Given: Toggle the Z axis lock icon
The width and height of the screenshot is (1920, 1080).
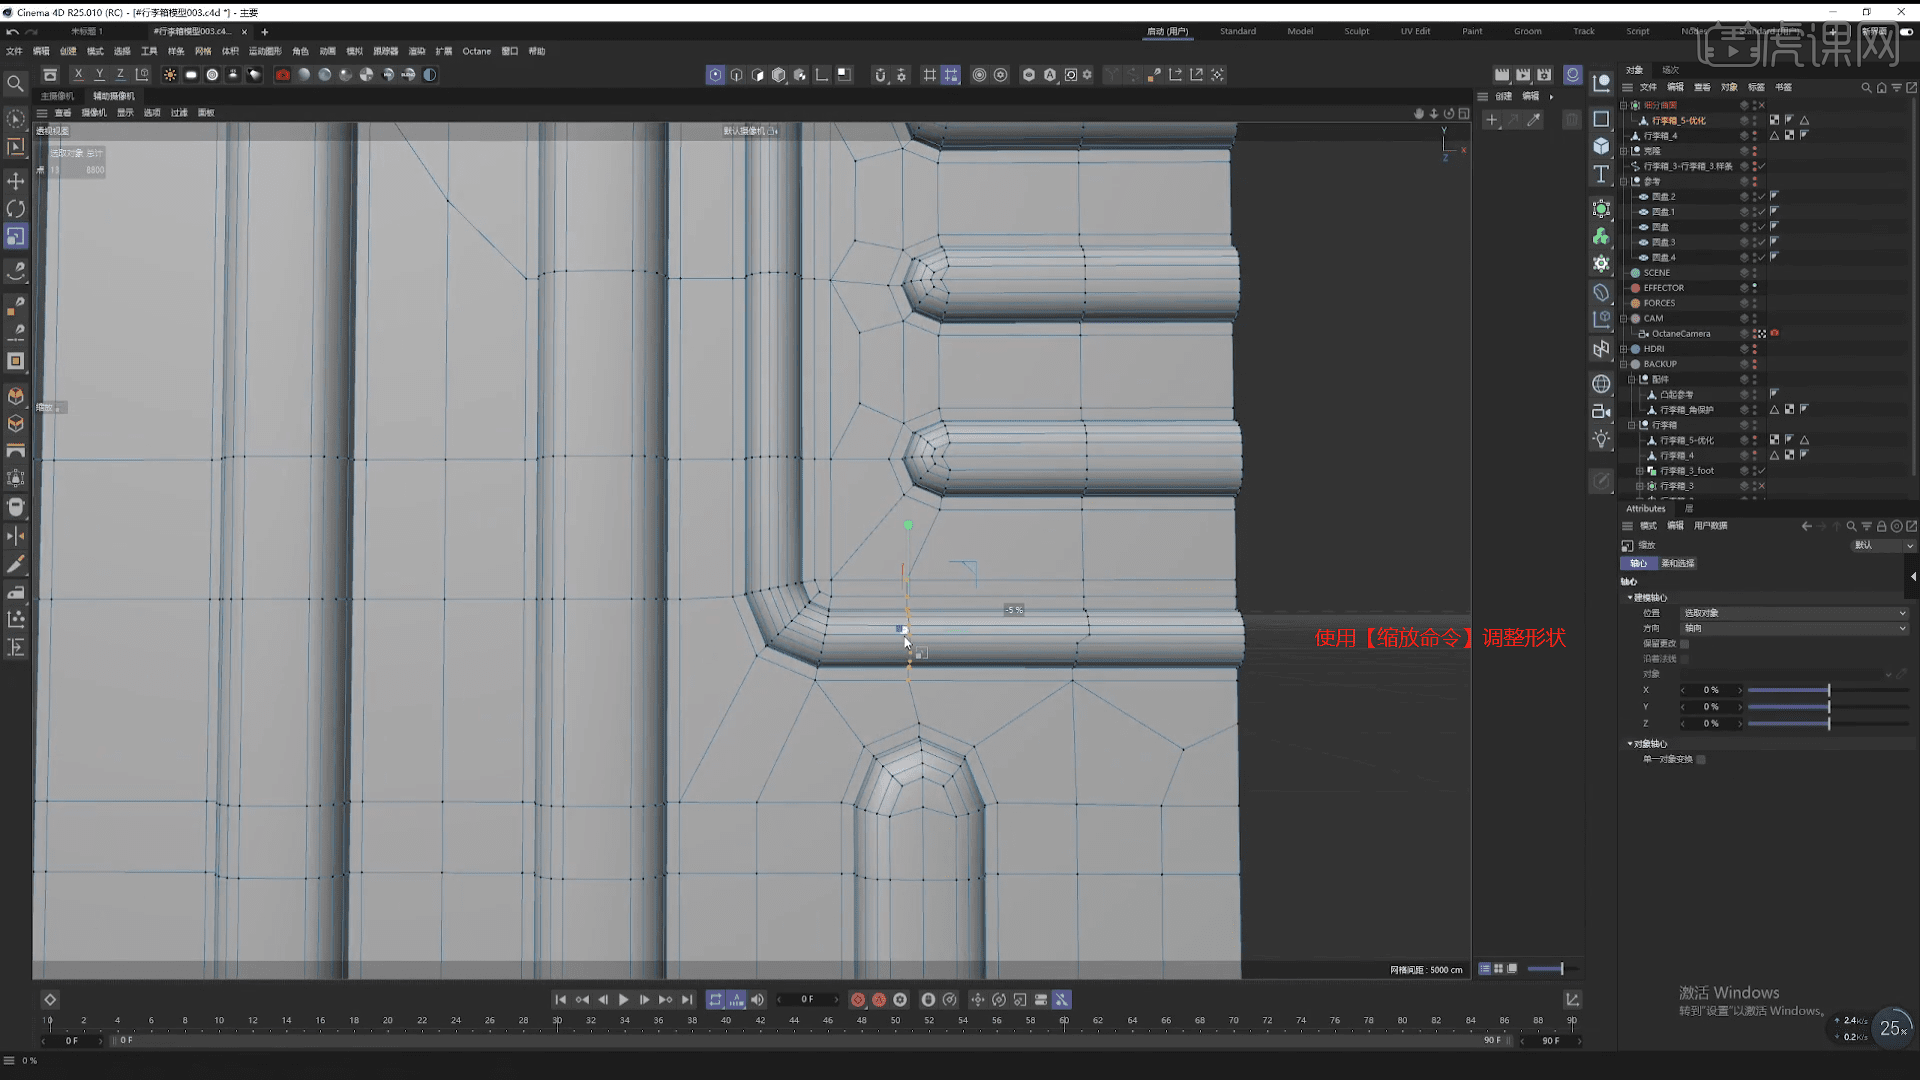Looking at the screenshot, I should [x=120, y=75].
